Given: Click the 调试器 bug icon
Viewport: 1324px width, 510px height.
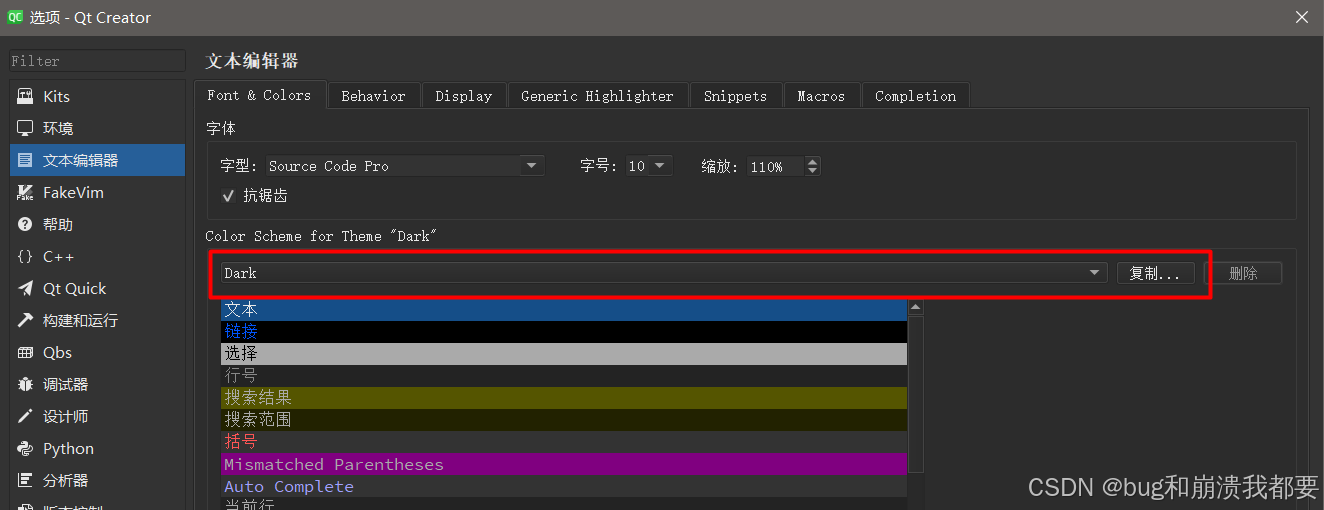Looking at the screenshot, I should tap(25, 384).
